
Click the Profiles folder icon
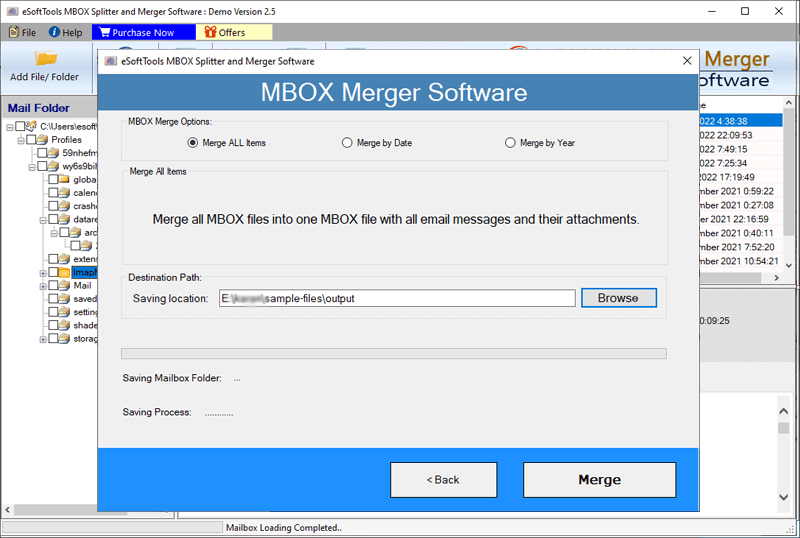42,139
